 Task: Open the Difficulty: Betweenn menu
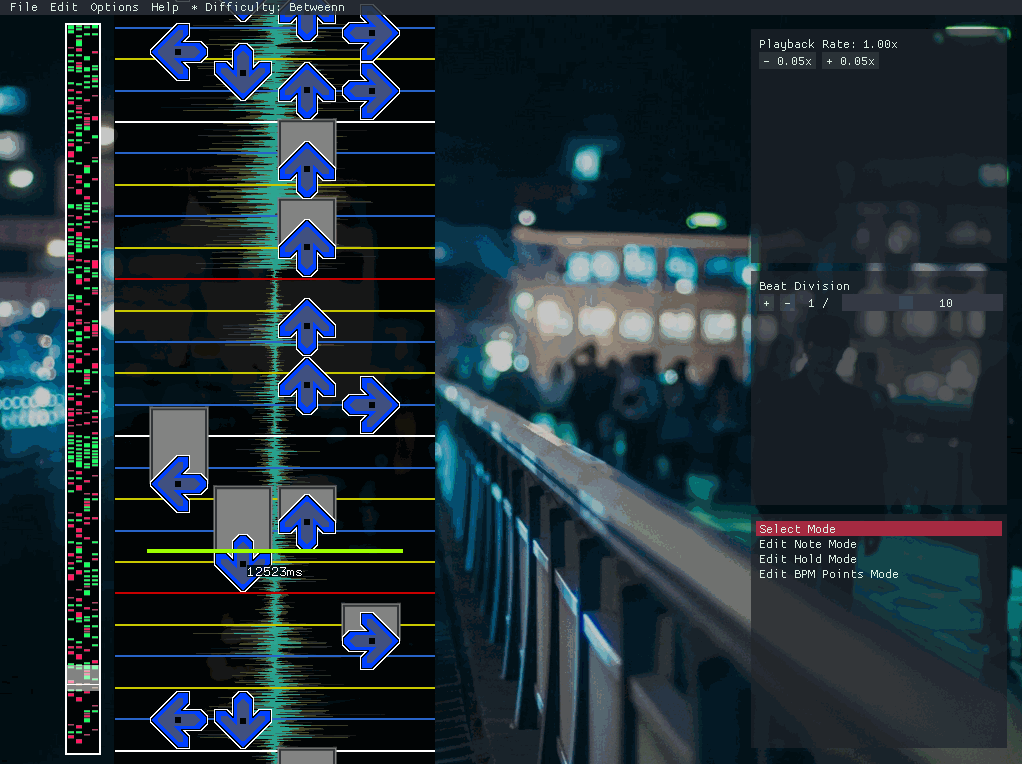point(268,7)
